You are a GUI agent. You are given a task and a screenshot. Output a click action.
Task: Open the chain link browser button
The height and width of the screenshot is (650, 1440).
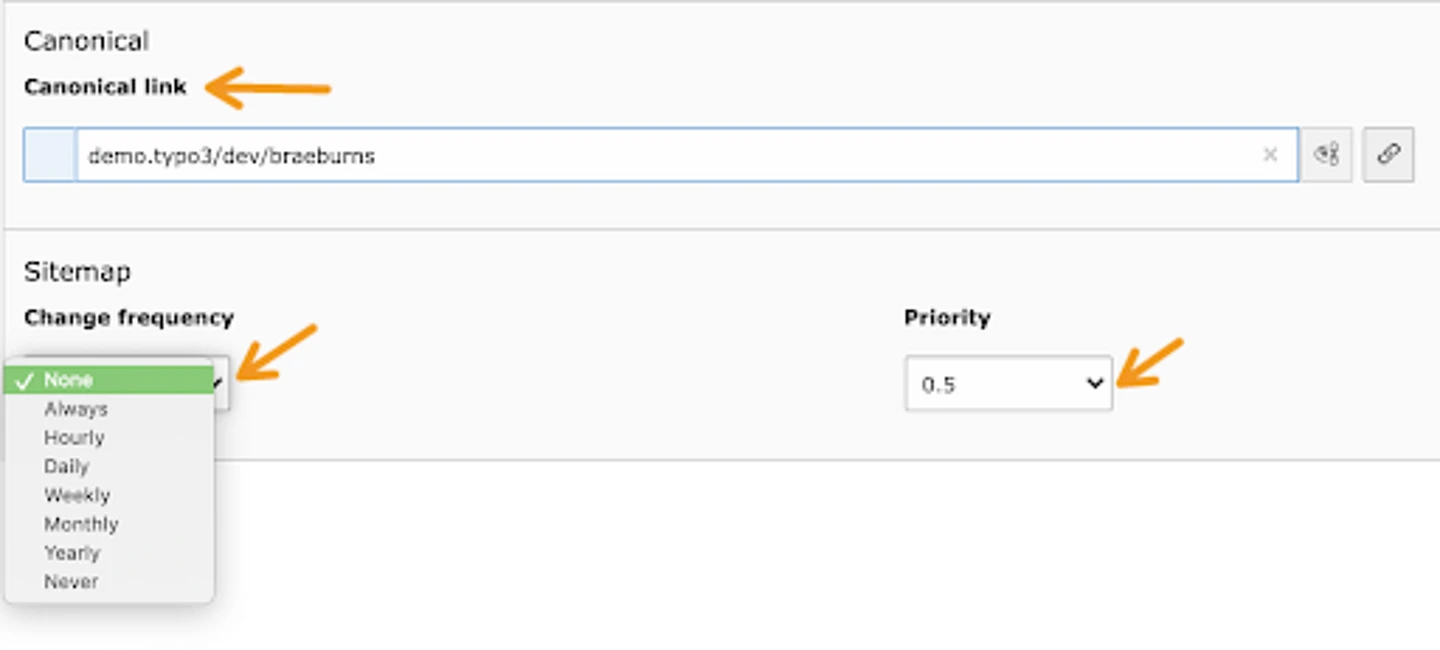(1388, 155)
